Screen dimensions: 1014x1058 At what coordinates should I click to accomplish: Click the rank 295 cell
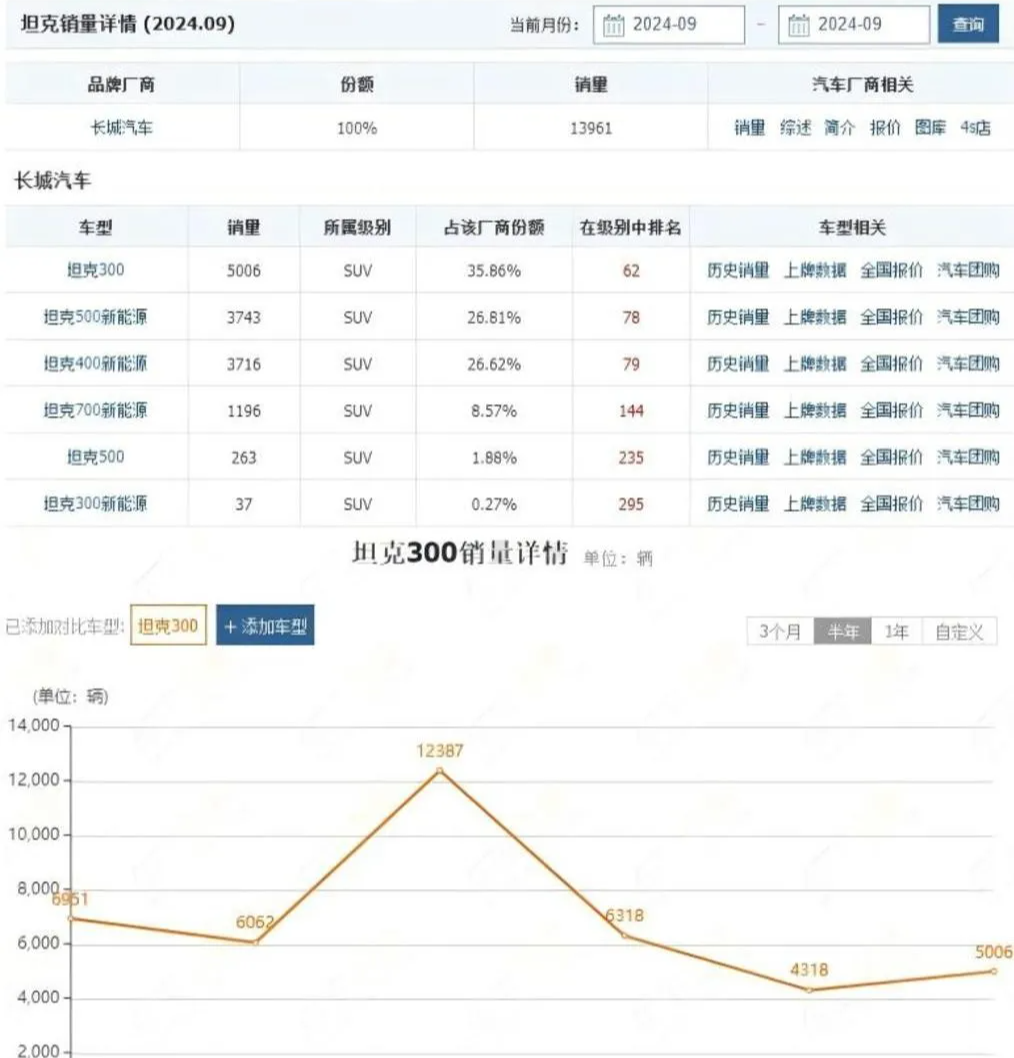(x=631, y=504)
